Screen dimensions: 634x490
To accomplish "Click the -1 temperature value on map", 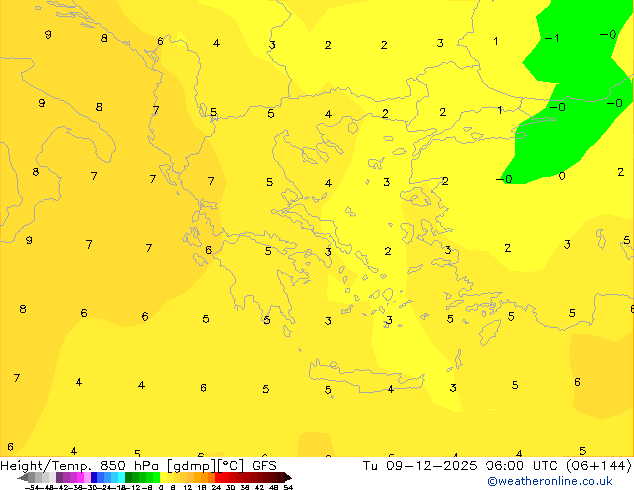I will click(552, 38).
